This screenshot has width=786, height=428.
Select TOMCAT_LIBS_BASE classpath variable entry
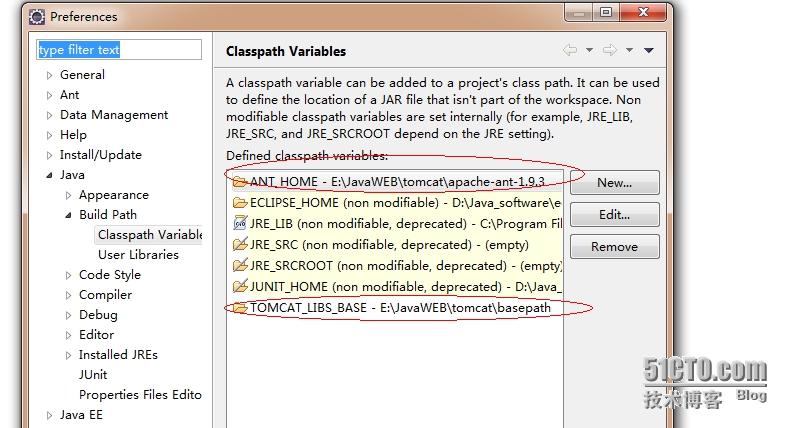[395, 308]
